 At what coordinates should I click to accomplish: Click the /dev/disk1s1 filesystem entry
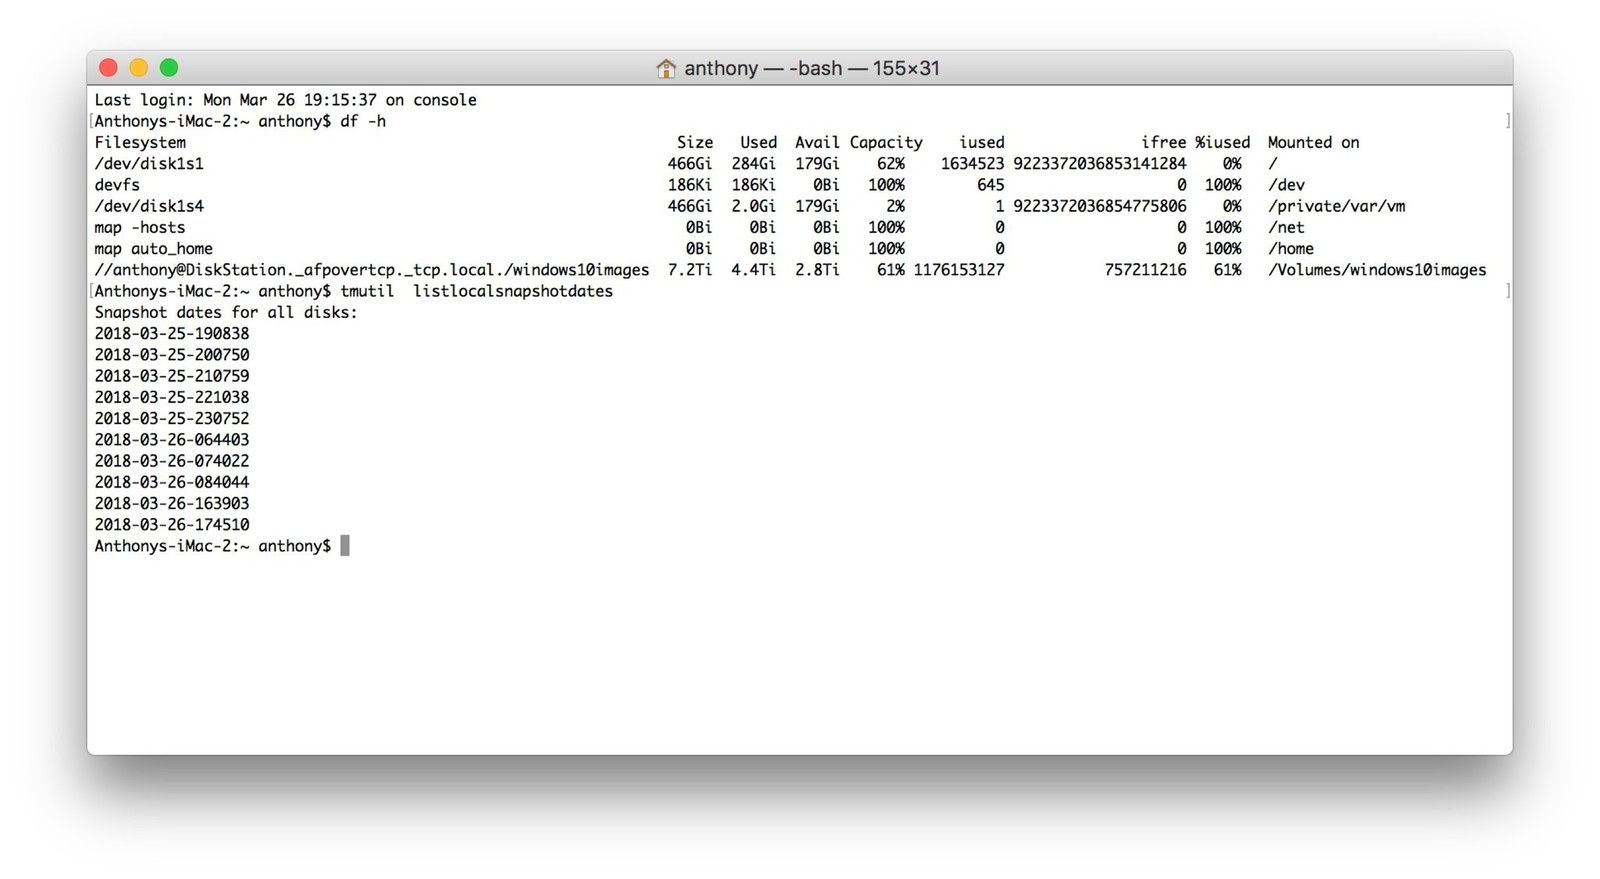(x=149, y=164)
